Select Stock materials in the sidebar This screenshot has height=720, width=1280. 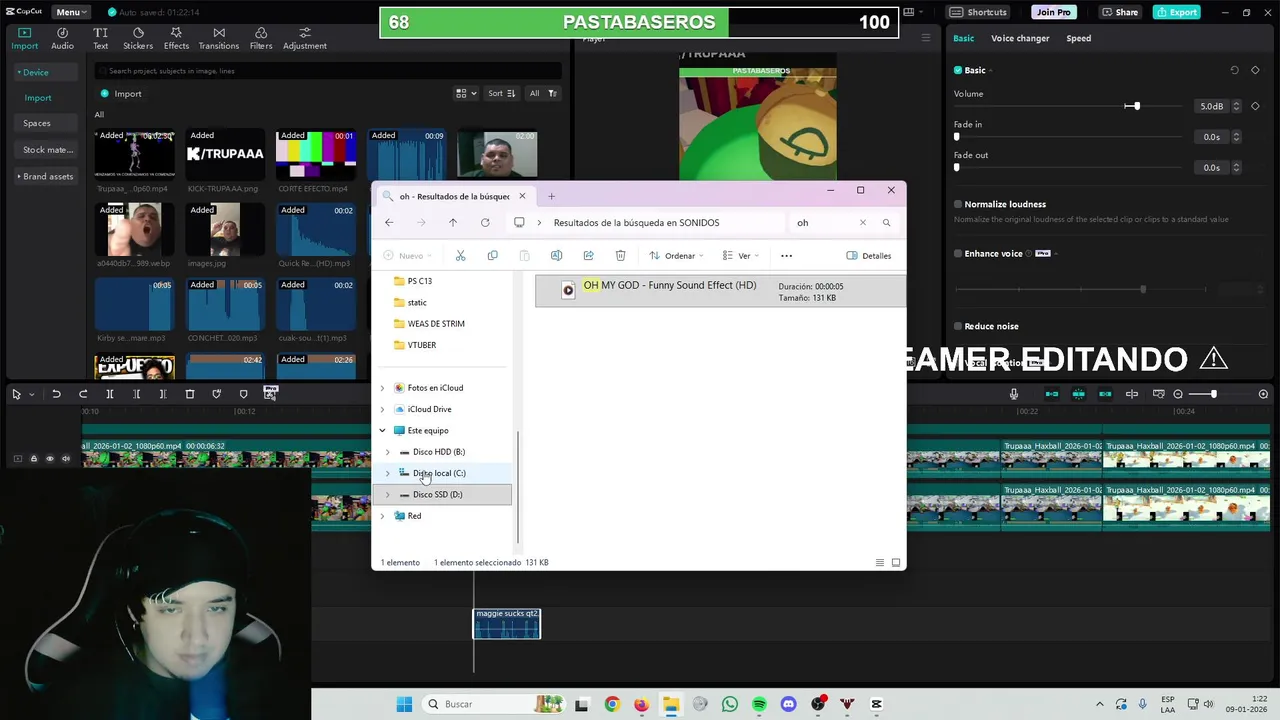coord(48,150)
